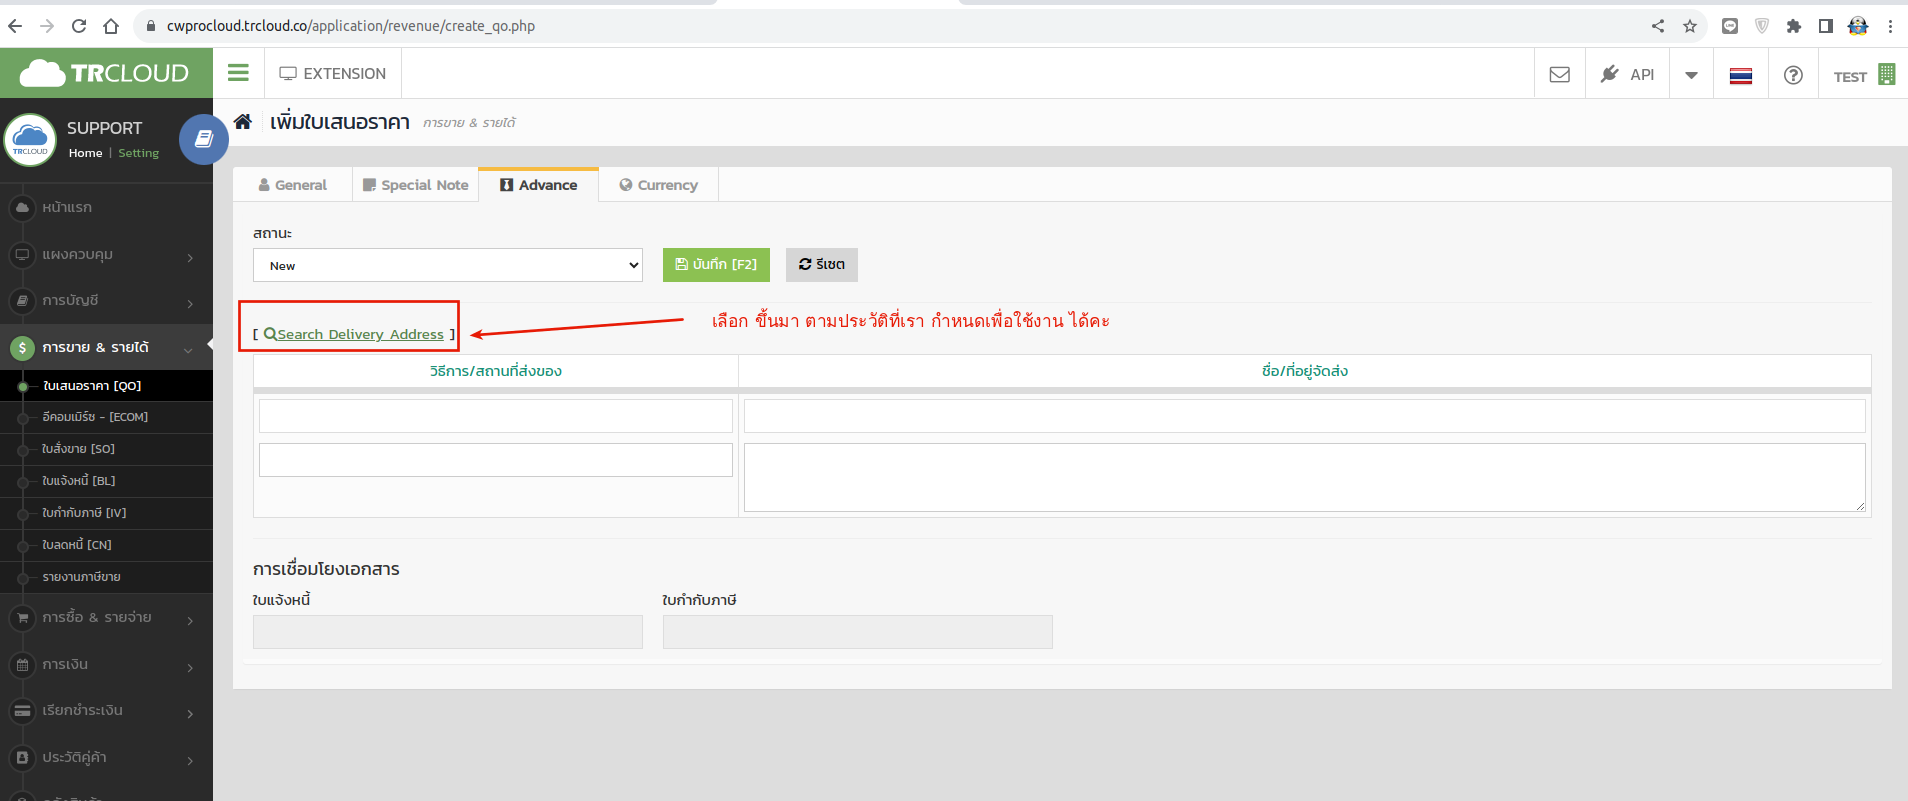1908x801 pixels.
Task: Click the TEST company building icon
Action: [x=1886, y=74]
